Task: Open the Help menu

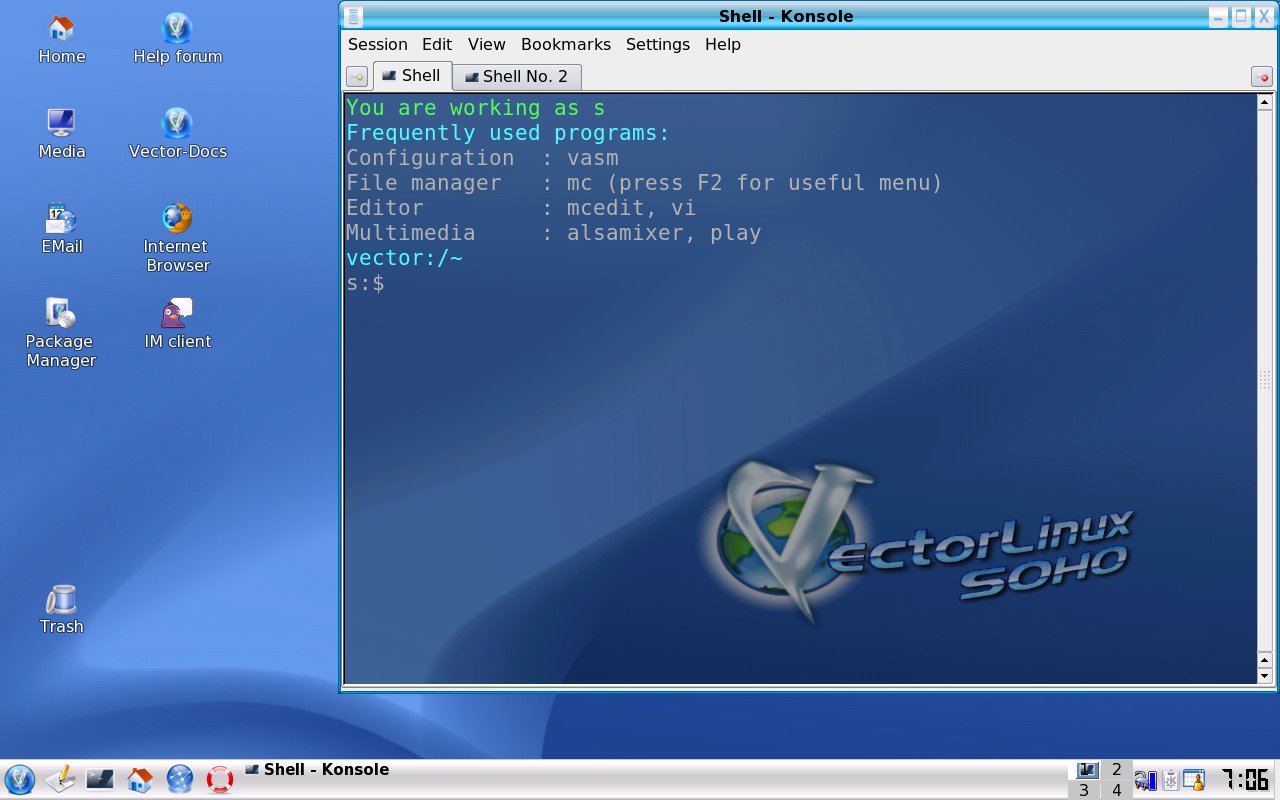Action: [723, 45]
